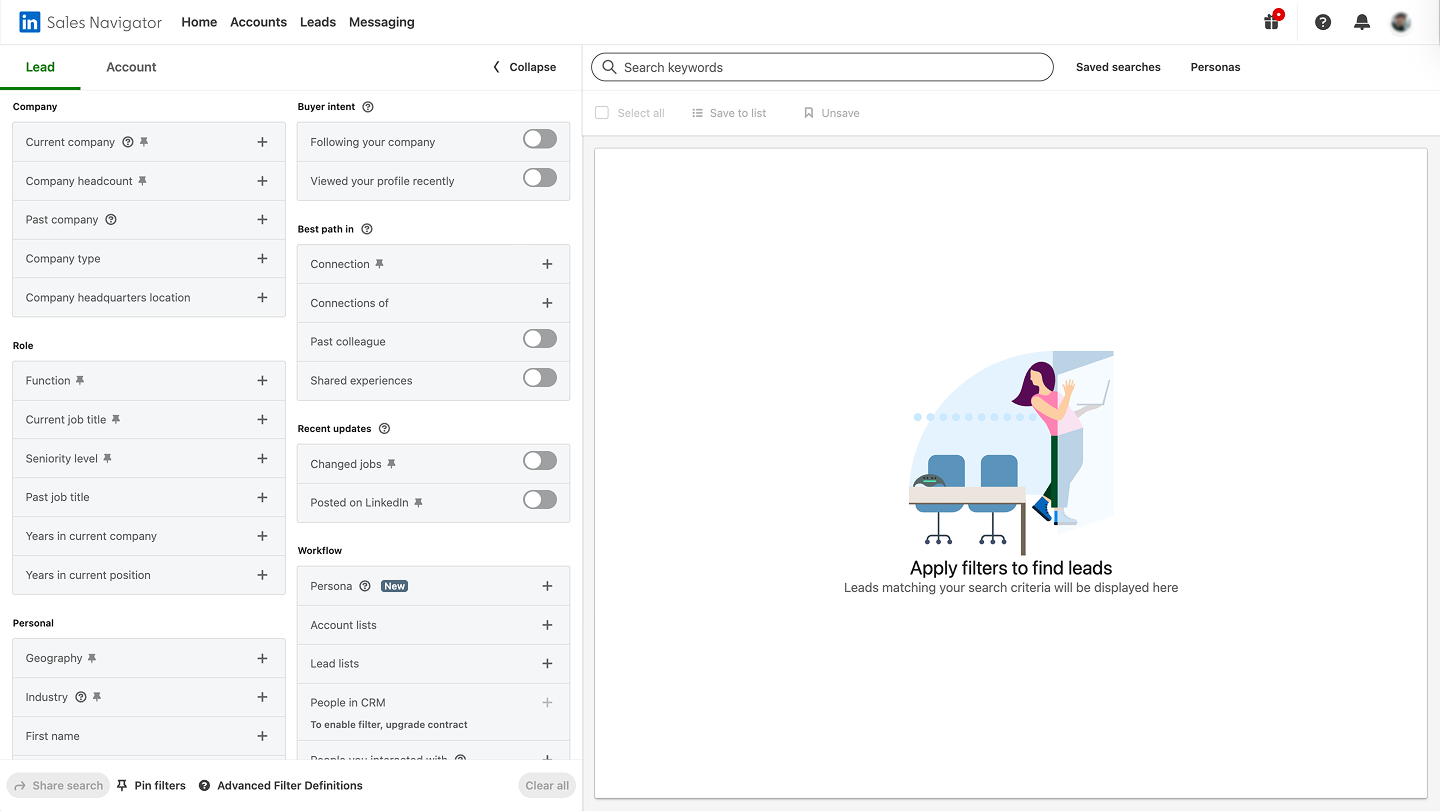The height and width of the screenshot is (811, 1440).
Task: Click the LinkedIn Sales Navigator logo
Action: coord(90,21)
